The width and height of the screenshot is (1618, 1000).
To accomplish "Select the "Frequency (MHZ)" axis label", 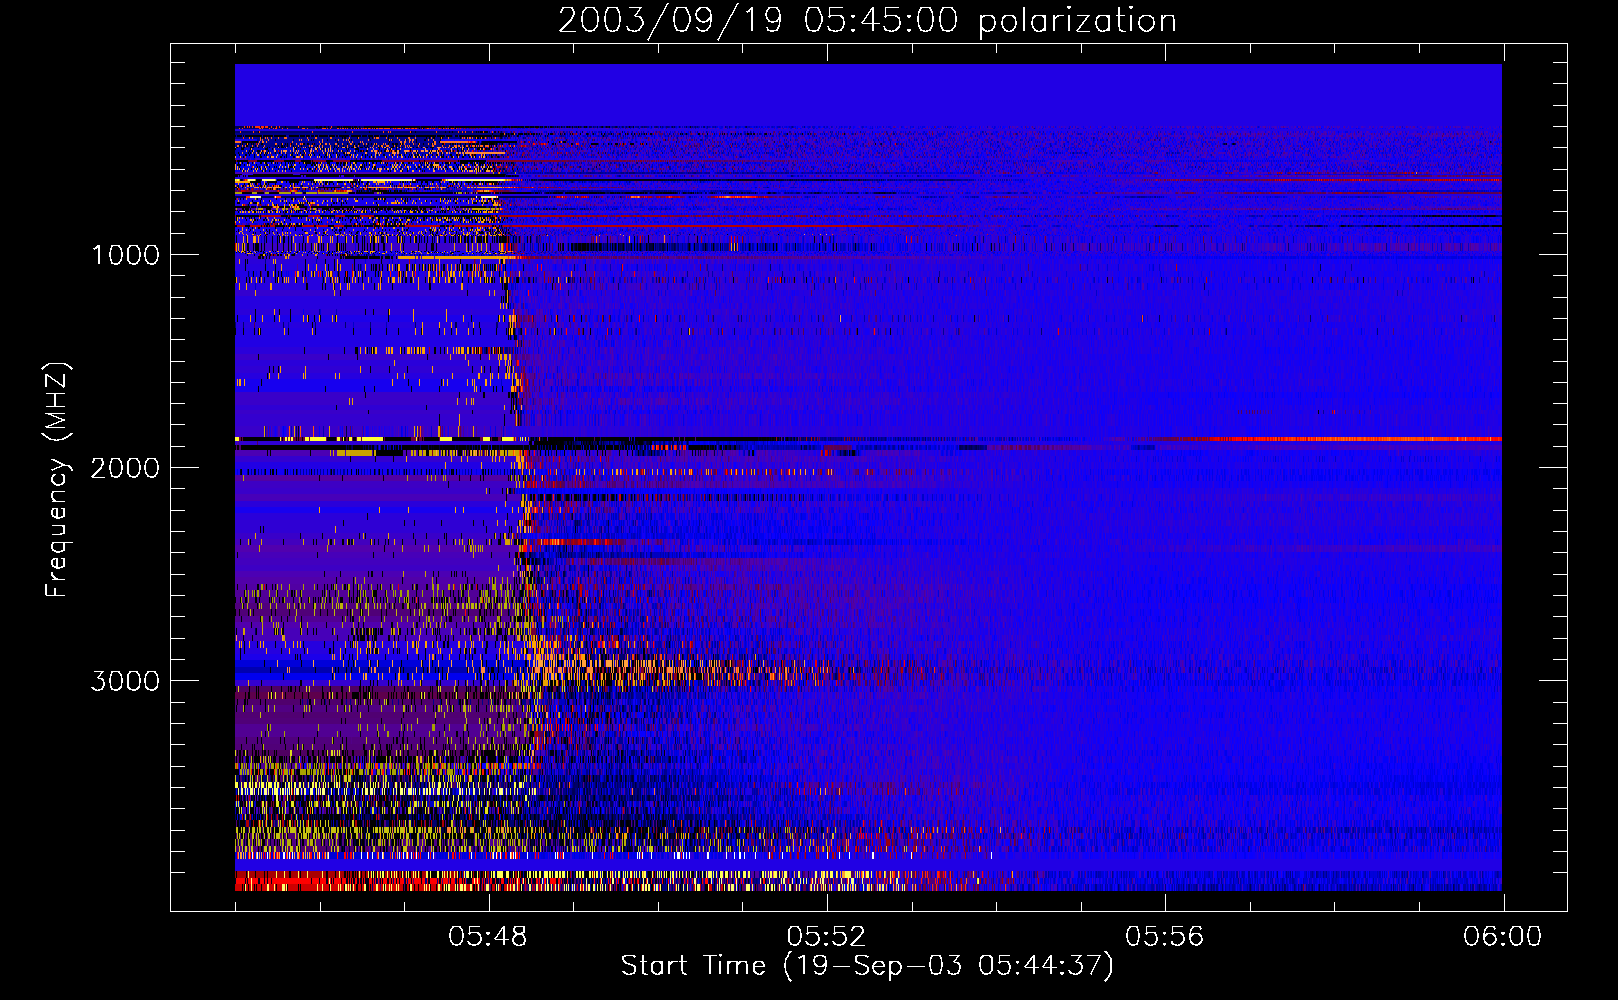I will tap(57, 480).
